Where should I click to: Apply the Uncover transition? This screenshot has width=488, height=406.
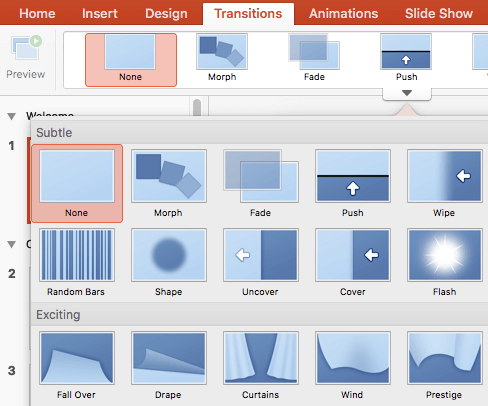click(261, 262)
